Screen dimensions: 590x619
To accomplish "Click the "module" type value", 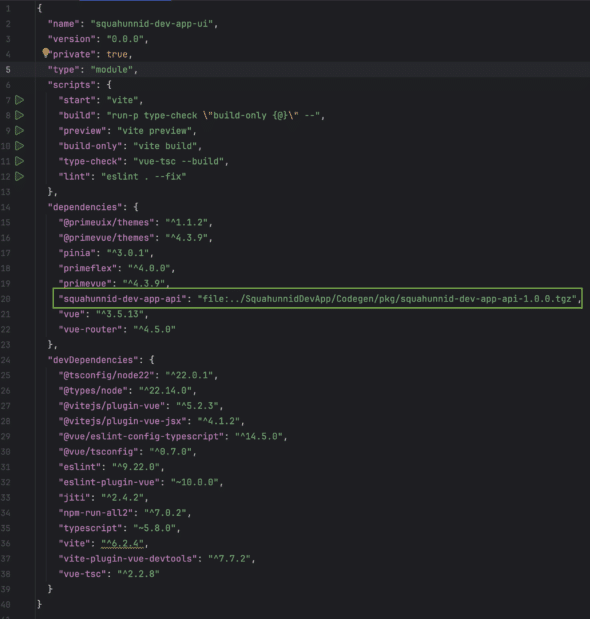I will [x=112, y=69].
